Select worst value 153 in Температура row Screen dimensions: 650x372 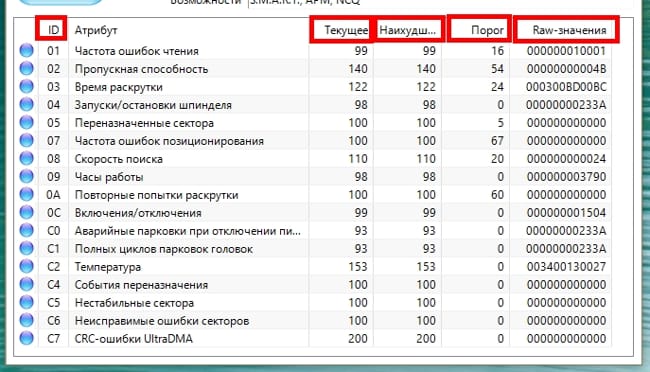[426, 267]
